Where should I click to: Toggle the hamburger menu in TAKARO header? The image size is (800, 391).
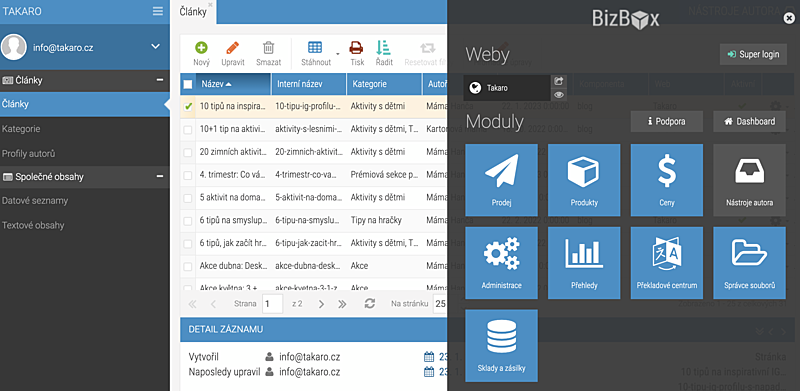click(x=158, y=11)
